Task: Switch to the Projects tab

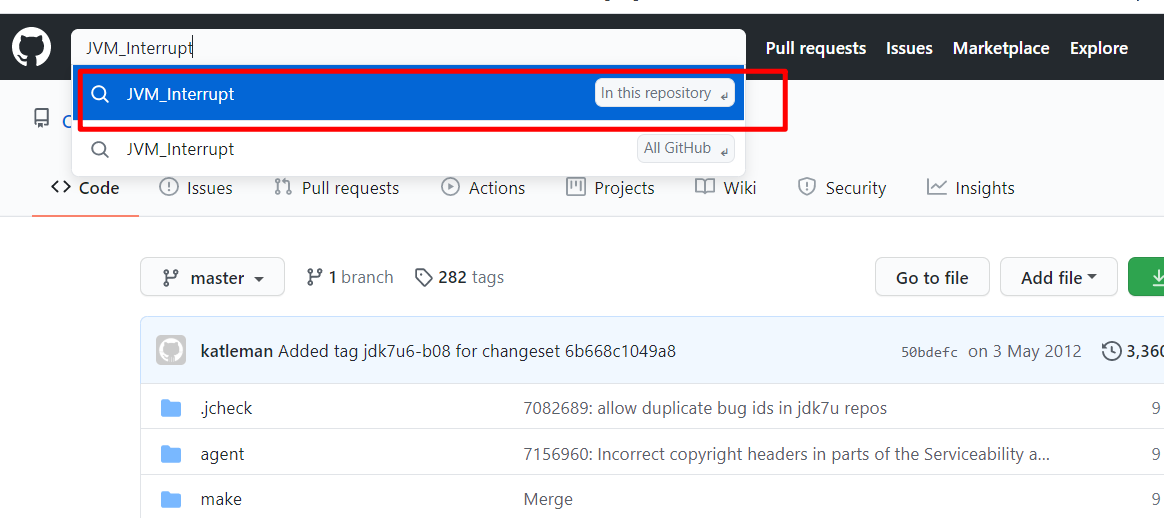Action: pos(610,188)
